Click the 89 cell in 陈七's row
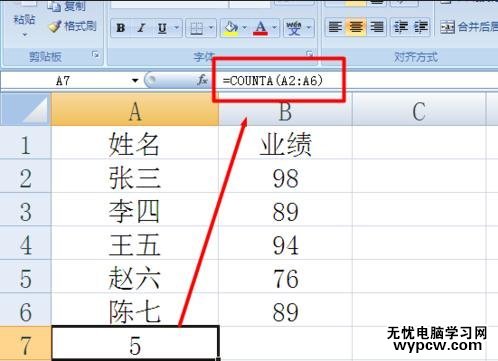Screen dimensions: 498x361 pyautogui.click(x=285, y=310)
